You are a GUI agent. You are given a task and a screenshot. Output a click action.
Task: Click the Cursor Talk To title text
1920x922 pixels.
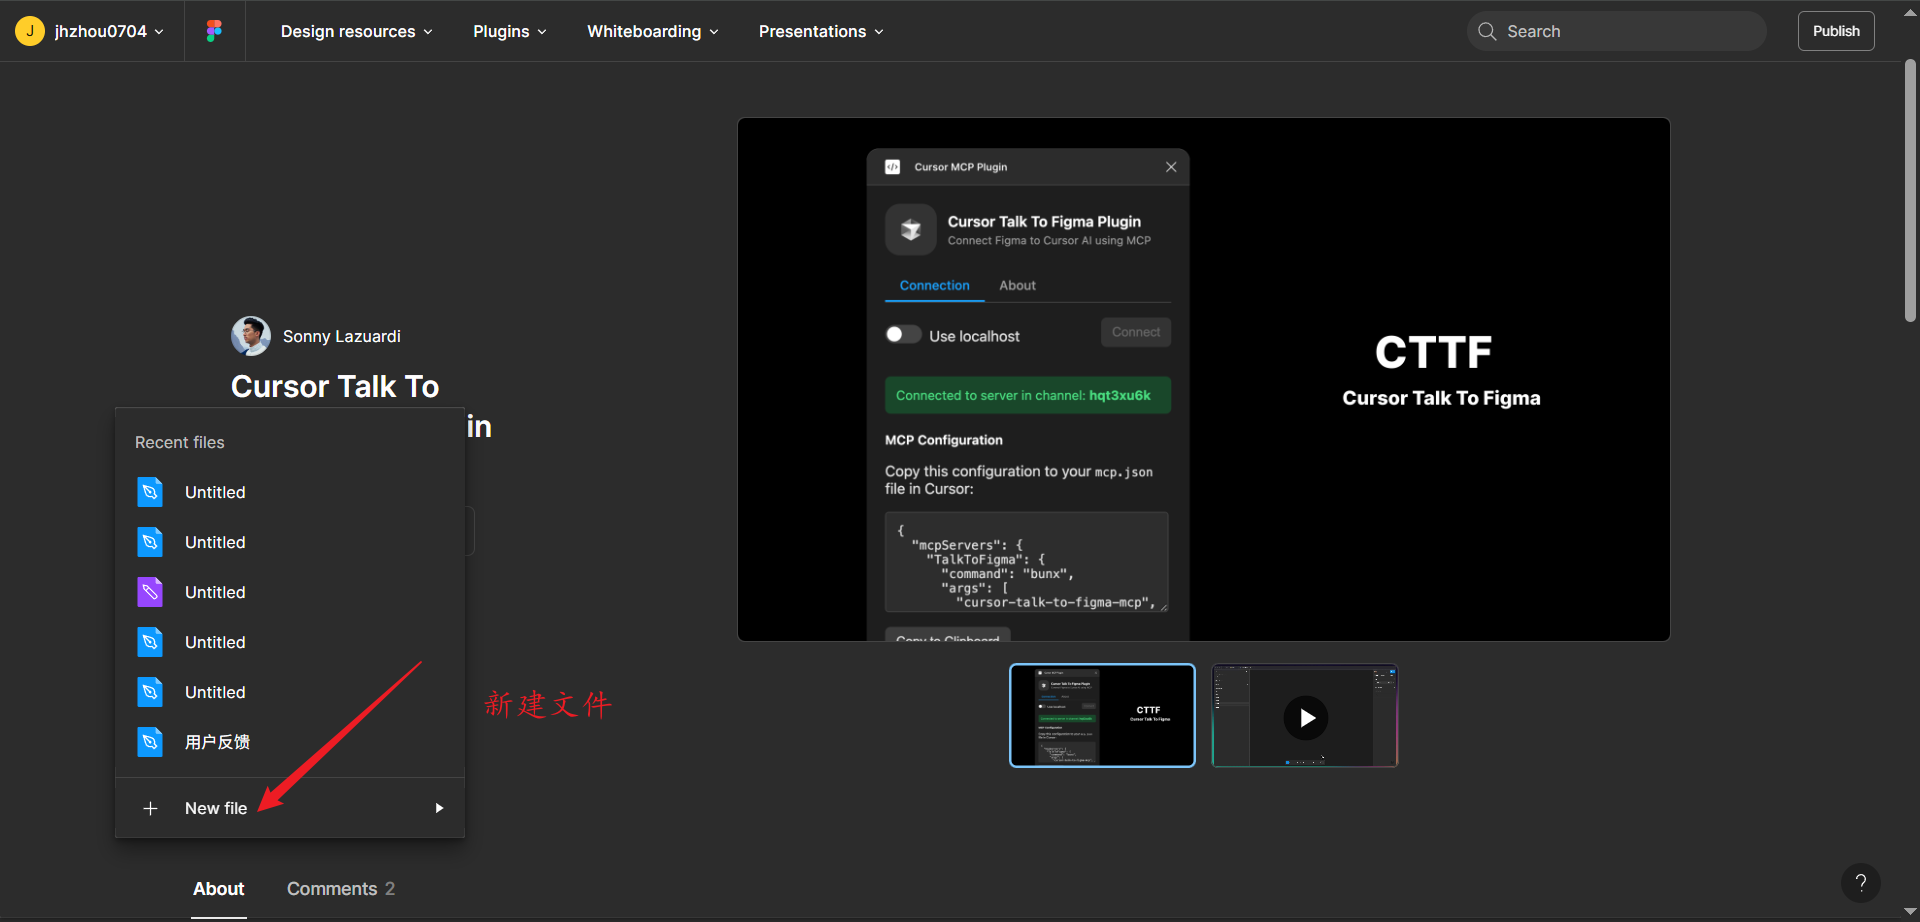click(x=335, y=387)
